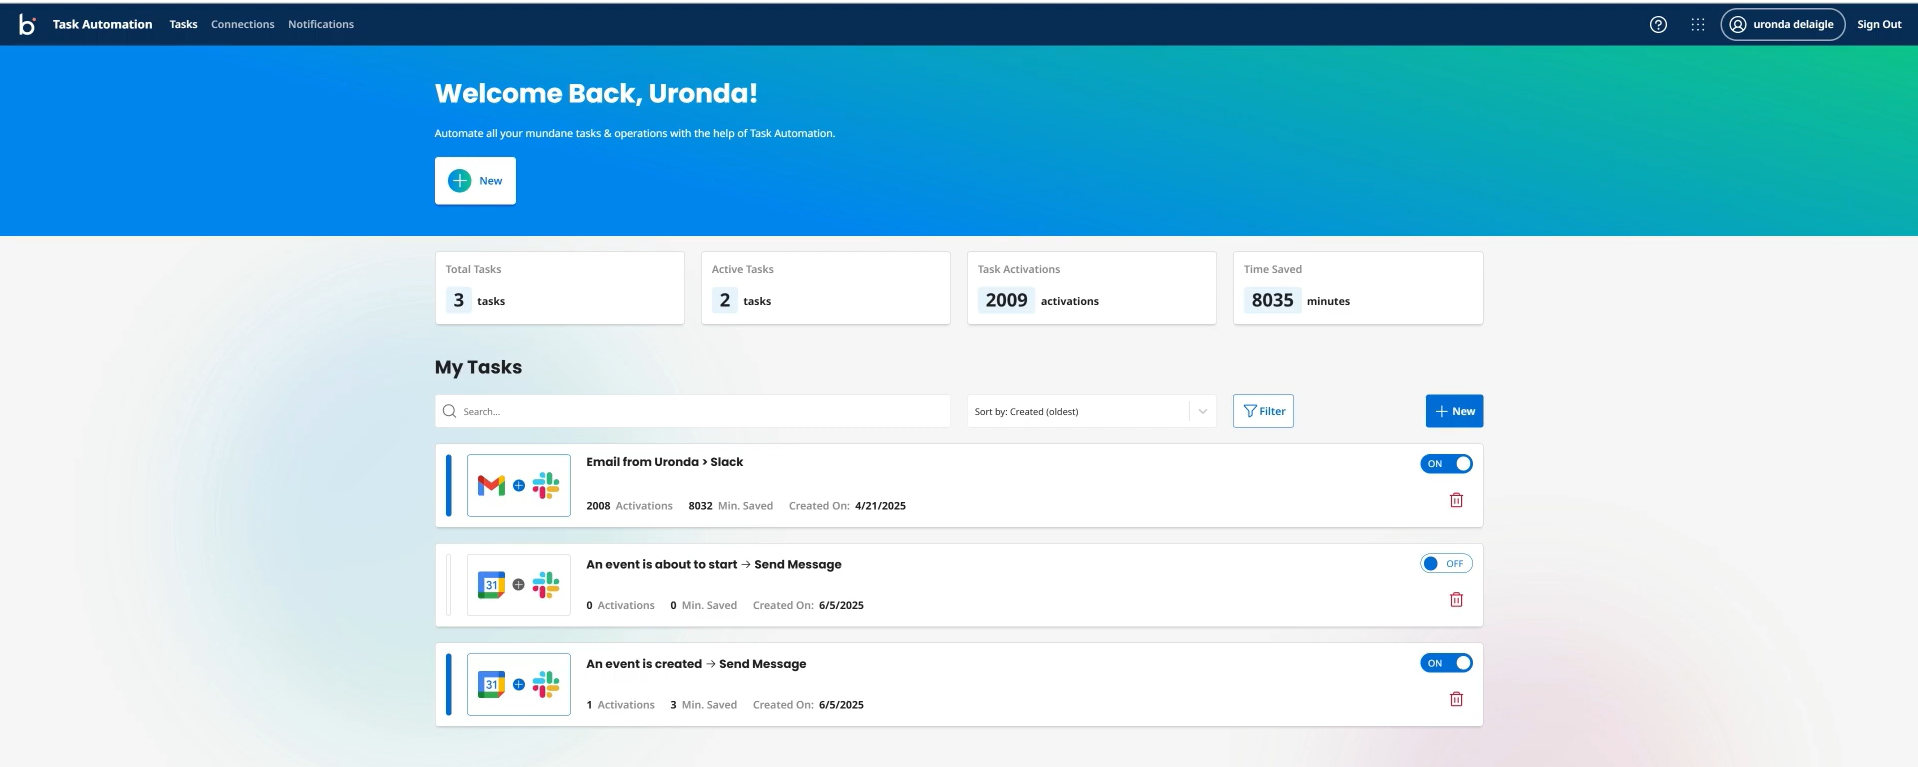Delete the 'An event is about to start' task
Screen dimensions: 1918x767
1456,600
